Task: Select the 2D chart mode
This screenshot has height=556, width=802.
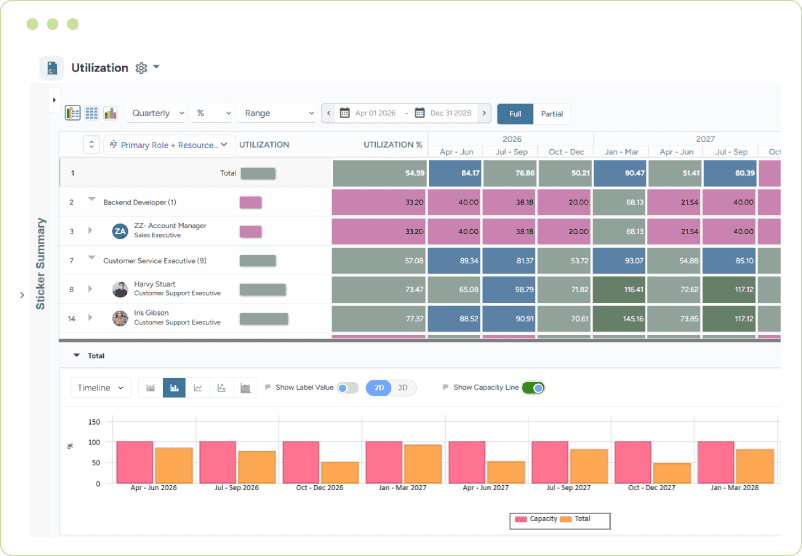Action: click(x=379, y=388)
